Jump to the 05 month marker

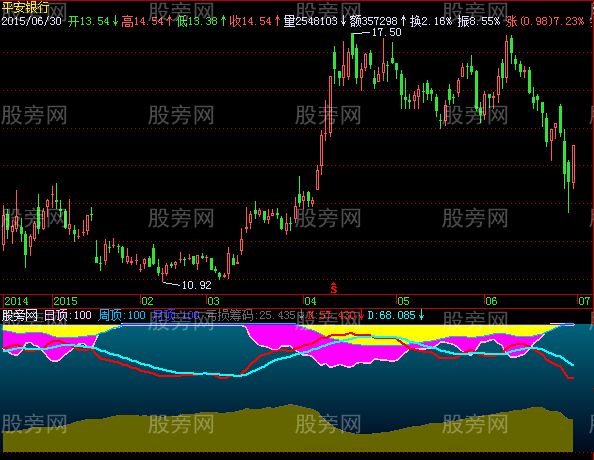coord(403,301)
